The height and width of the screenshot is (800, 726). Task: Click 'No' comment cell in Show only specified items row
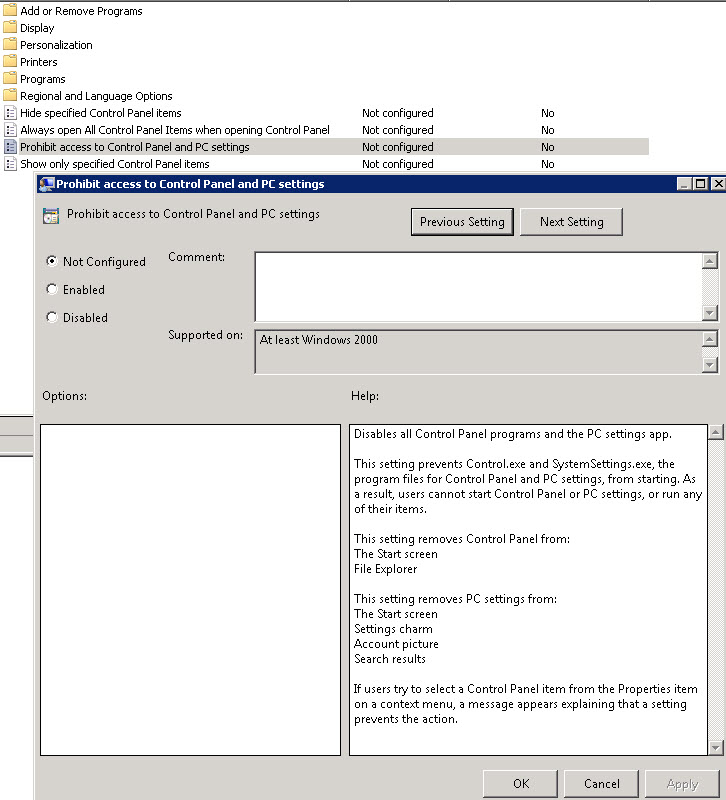pos(547,164)
